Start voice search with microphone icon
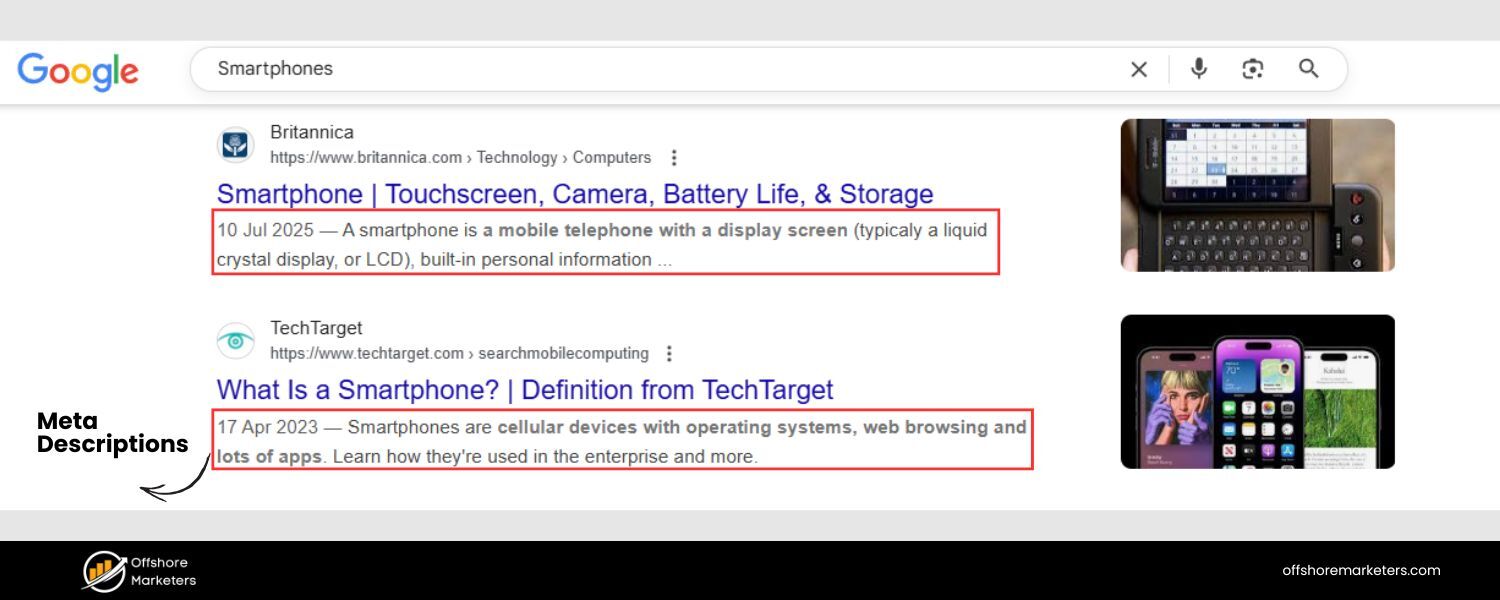This screenshot has height=600, width=1500. [x=1199, y=69]
